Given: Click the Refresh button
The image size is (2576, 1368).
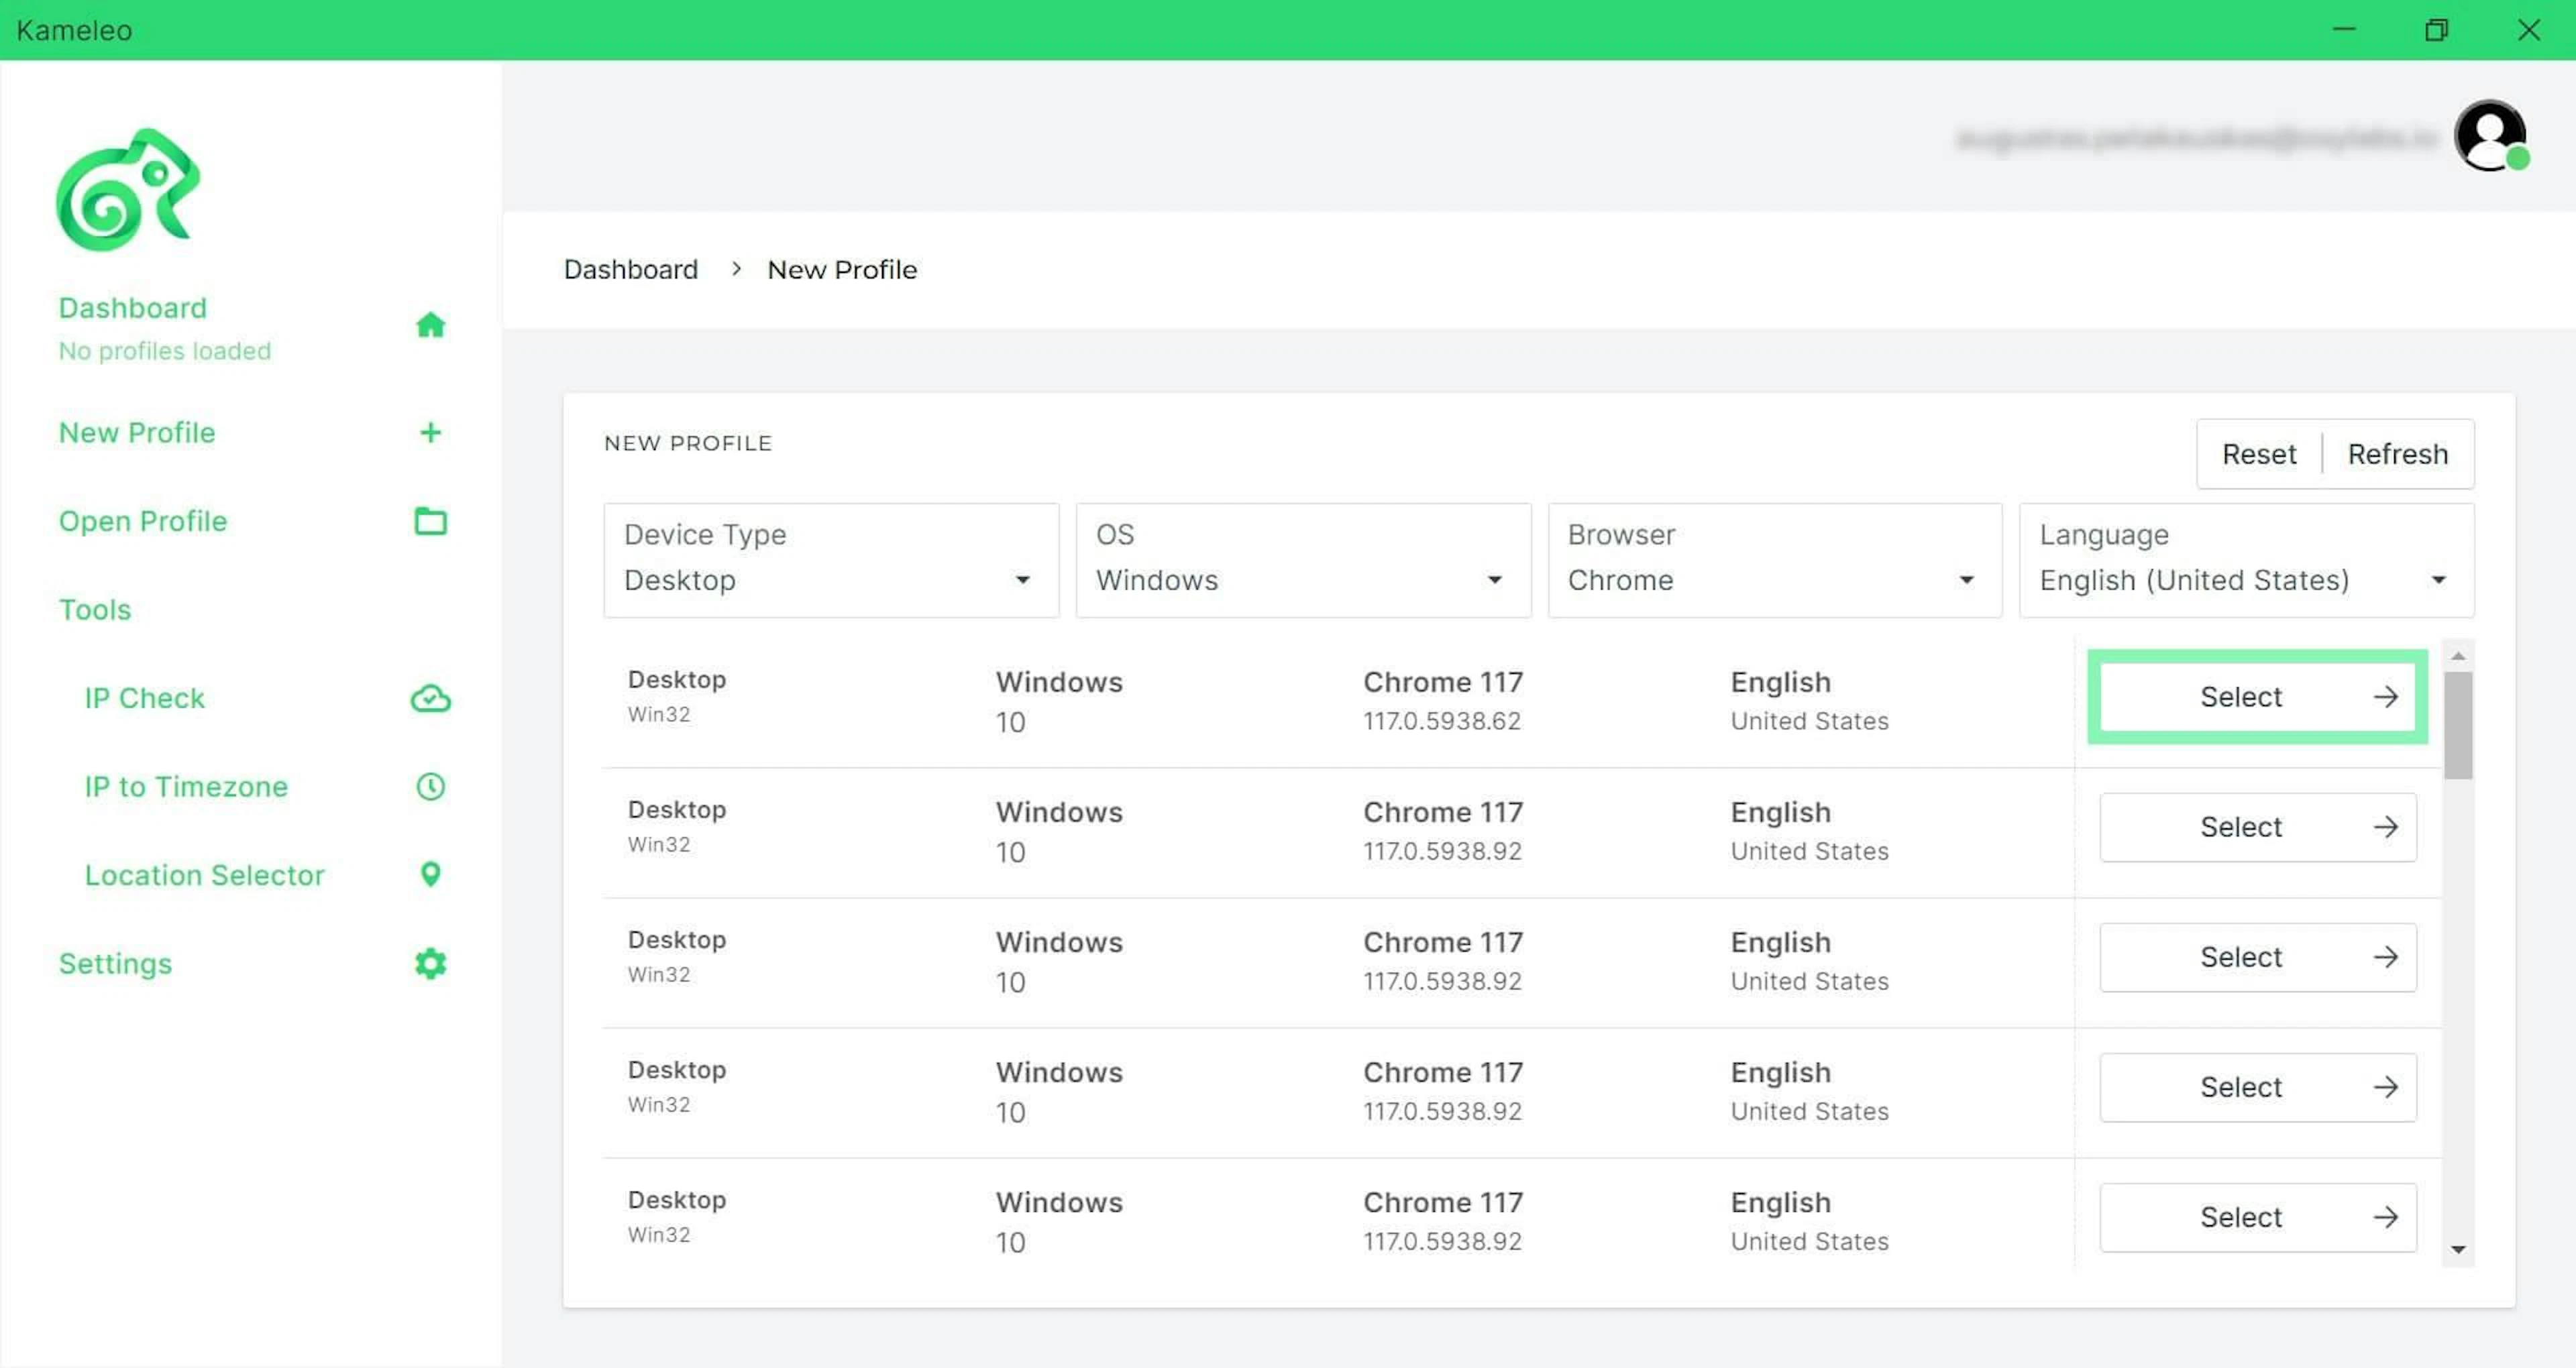Looking at the screenshot, I should [x=2398, y=454].
